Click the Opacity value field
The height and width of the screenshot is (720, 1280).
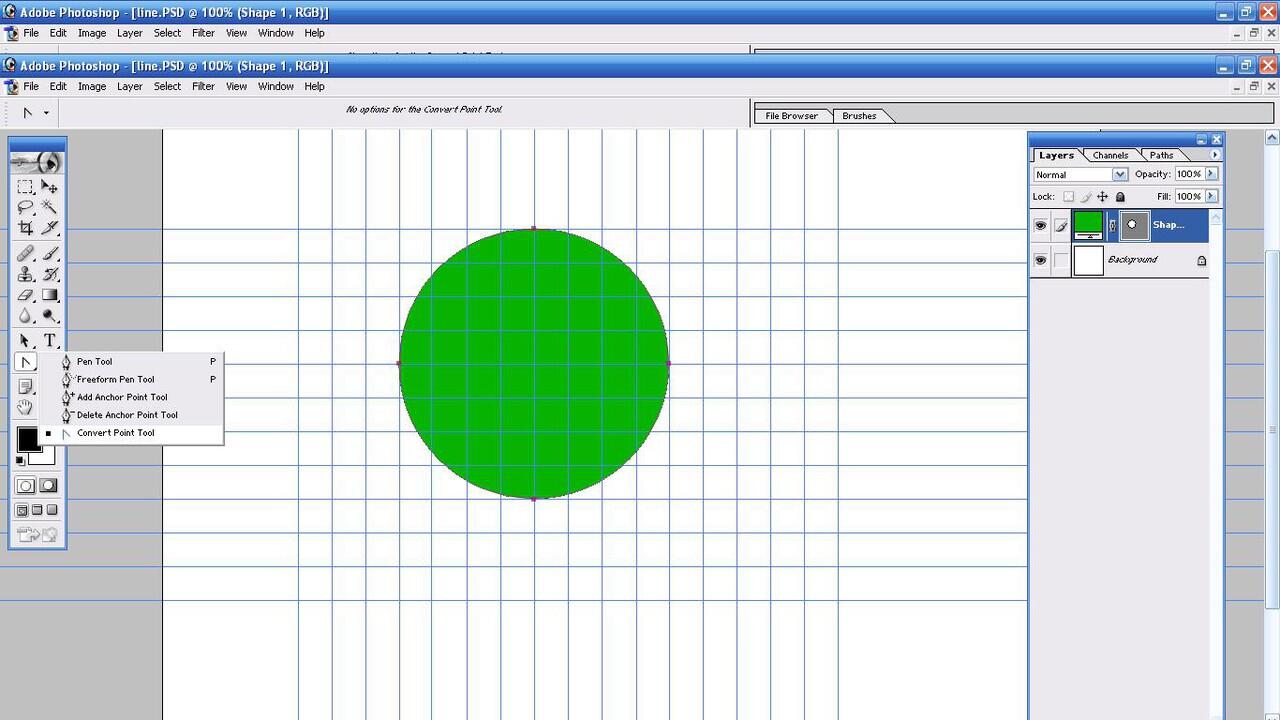1188,174
